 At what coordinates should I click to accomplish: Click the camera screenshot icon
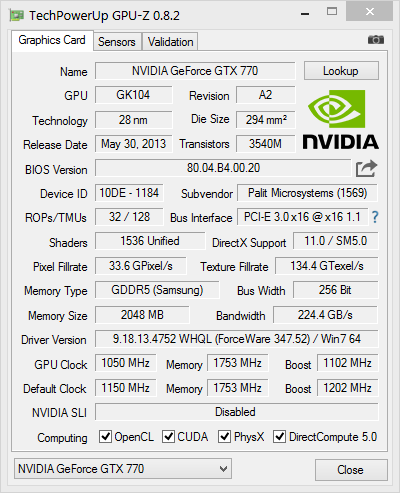click(376, 40)
